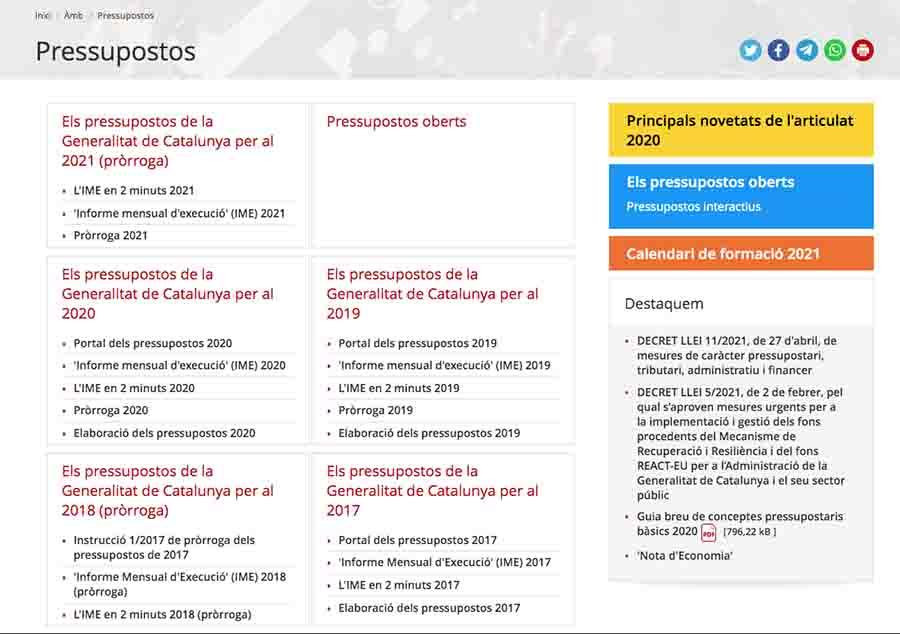
Task: Share the page on Facebook
Action: tap(778, 49)
